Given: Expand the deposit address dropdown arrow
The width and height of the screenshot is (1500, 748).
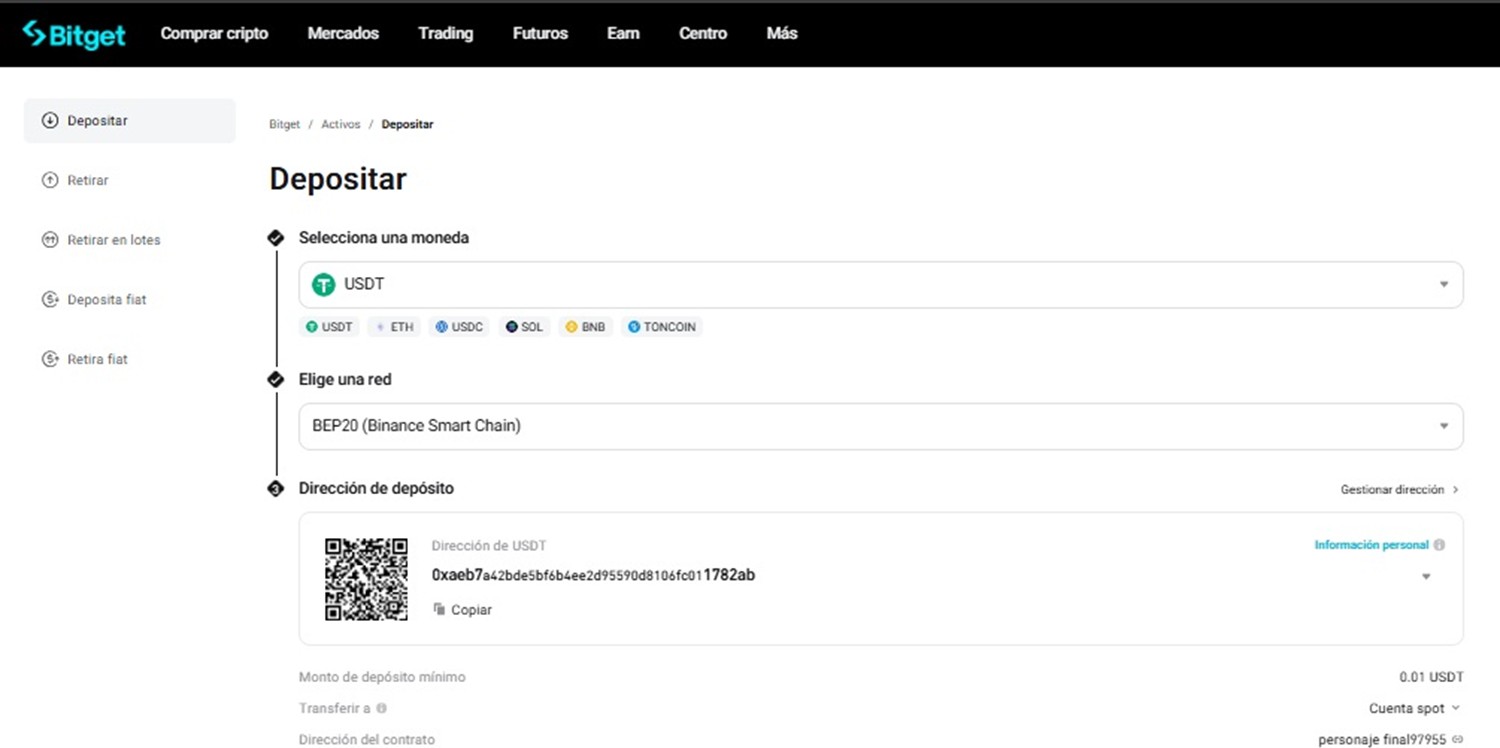Looking at the screenshot, I should [1426, 577].
